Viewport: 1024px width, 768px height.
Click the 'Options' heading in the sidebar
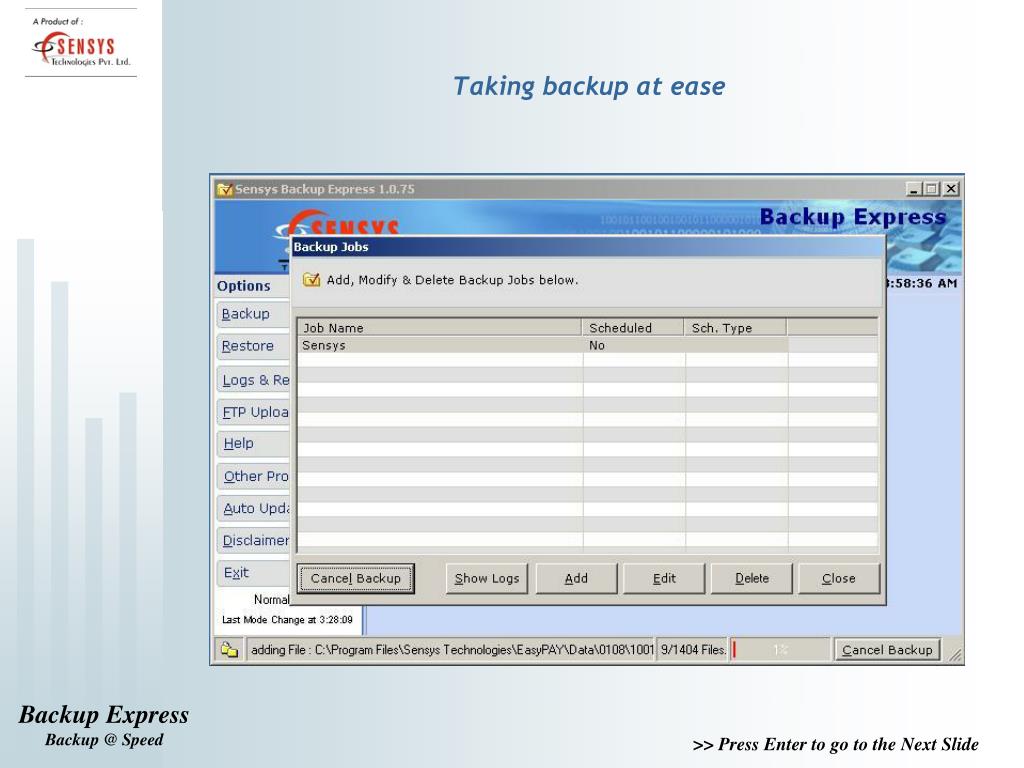click(244, 286)
